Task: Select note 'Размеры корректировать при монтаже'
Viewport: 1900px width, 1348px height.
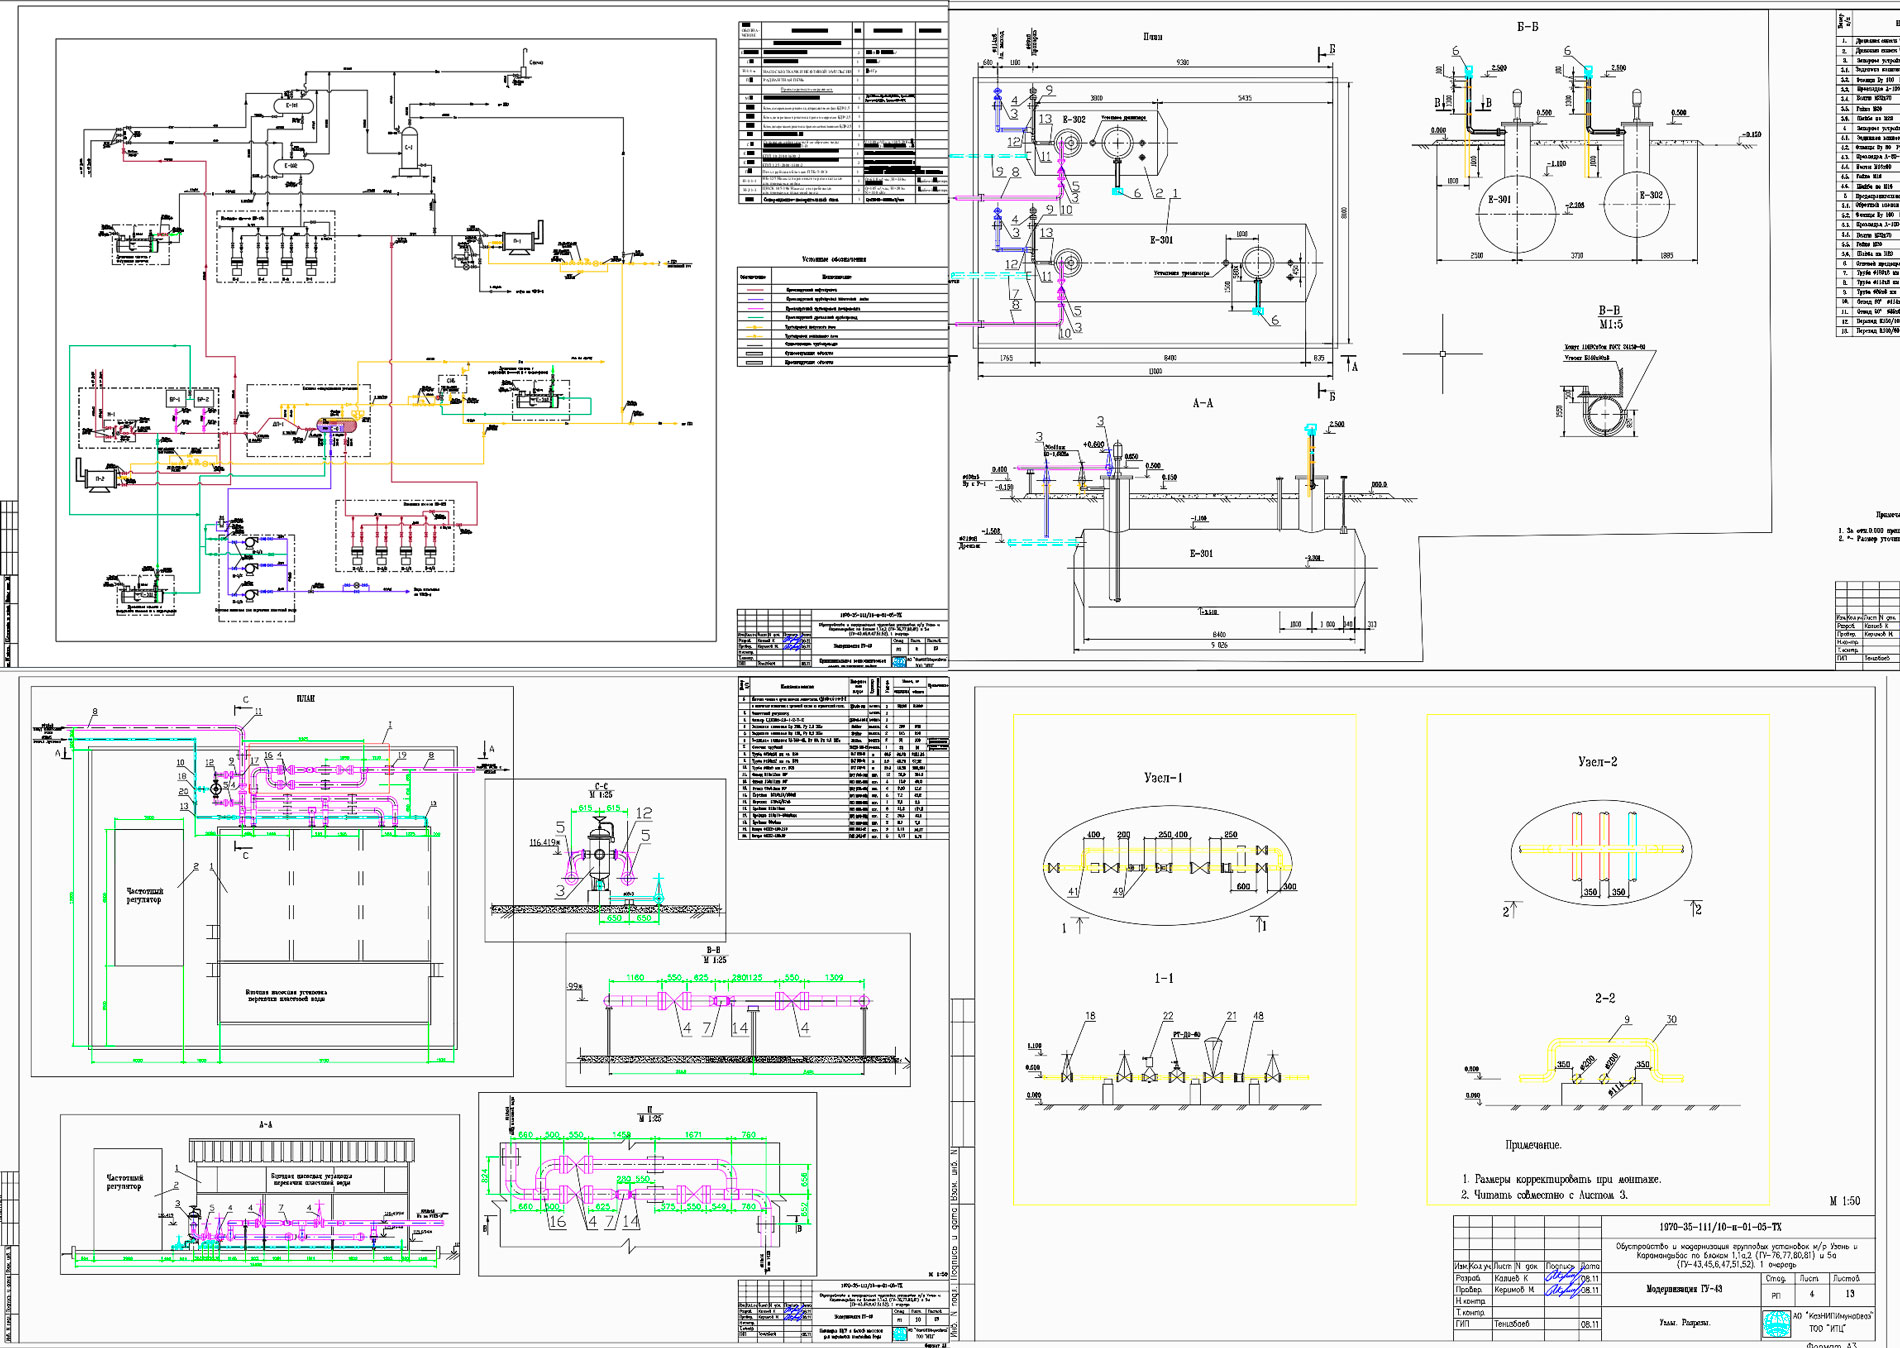Action: [1568, 1179]
